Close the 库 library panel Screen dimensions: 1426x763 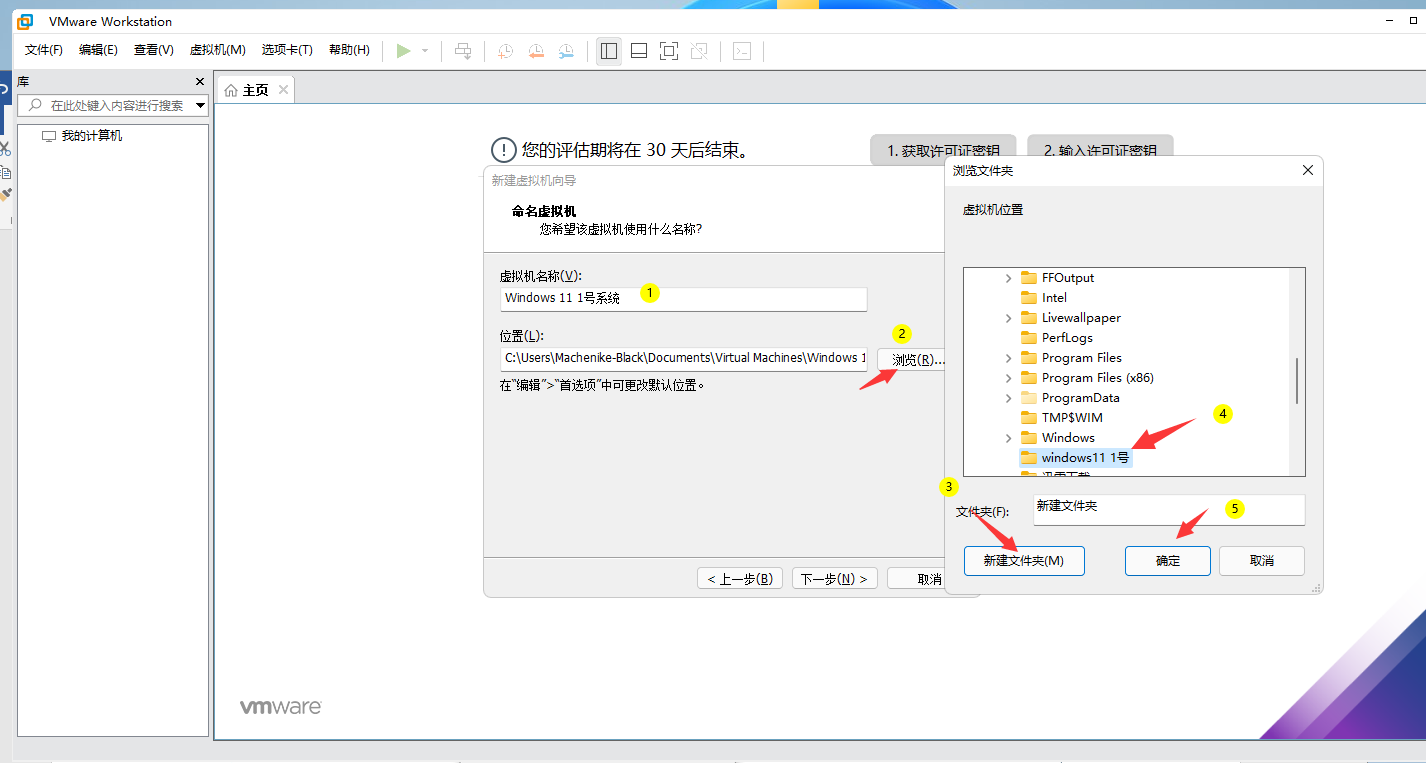point(200,82)
